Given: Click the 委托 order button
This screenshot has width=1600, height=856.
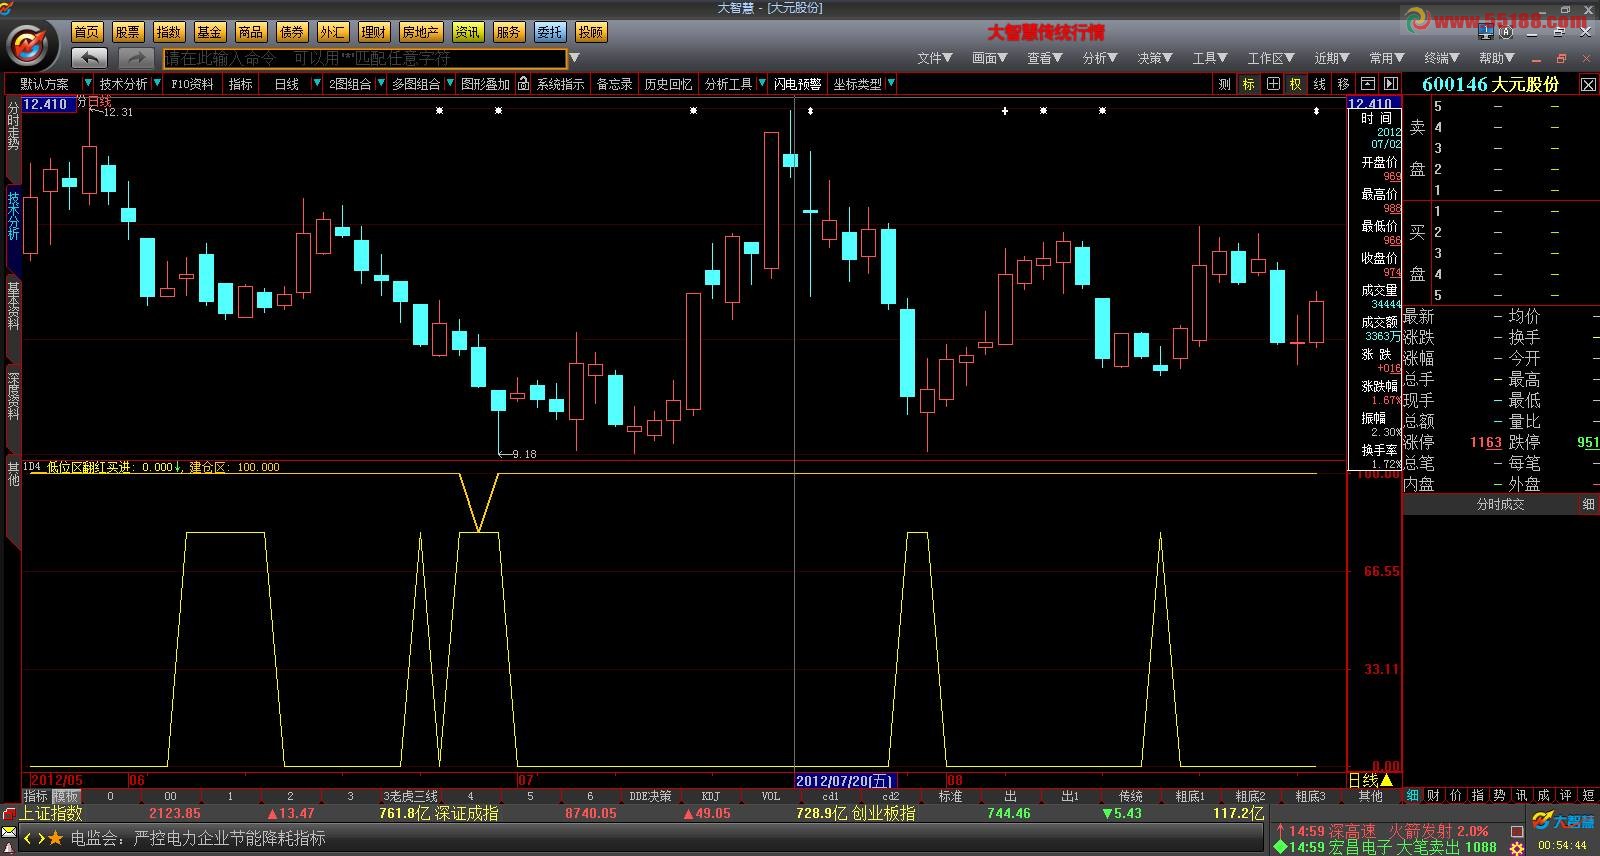Looking at the screenshot, I should [549, 32].
